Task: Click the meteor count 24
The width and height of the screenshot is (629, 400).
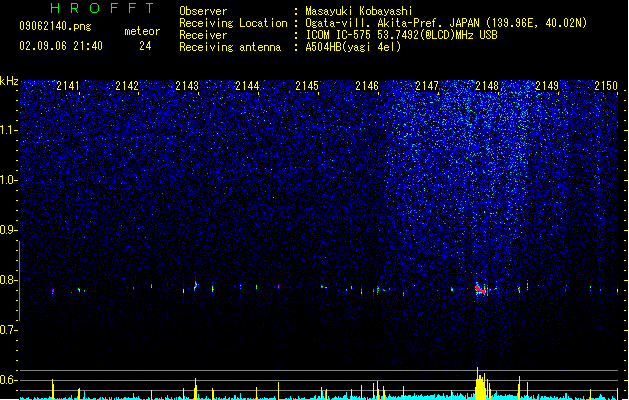Action: tap(145, 46)
